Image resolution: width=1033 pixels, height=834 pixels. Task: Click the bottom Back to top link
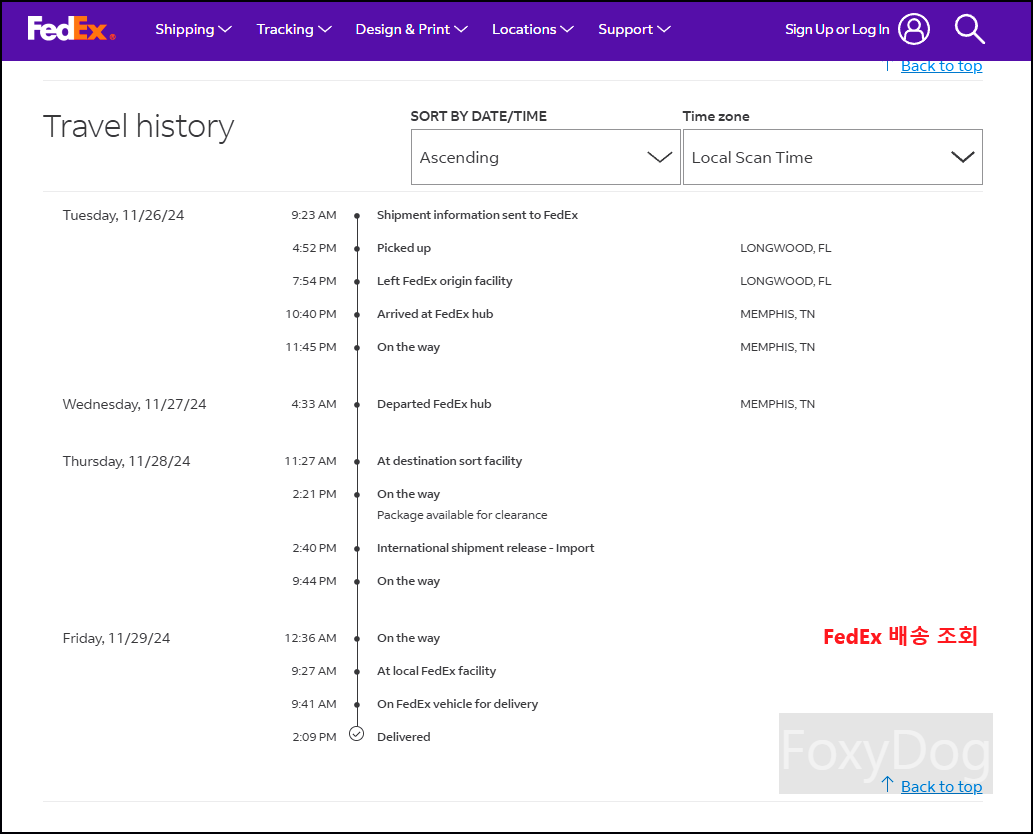pos(941,787)
